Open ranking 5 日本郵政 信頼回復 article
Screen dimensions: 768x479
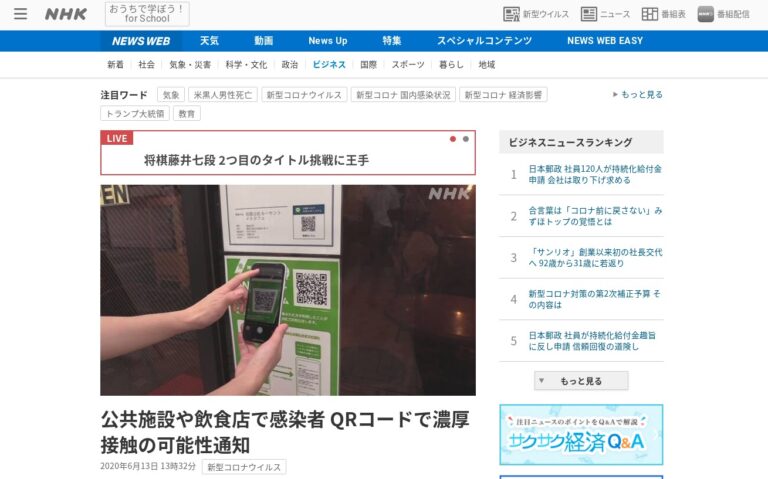tap(592, 341)
